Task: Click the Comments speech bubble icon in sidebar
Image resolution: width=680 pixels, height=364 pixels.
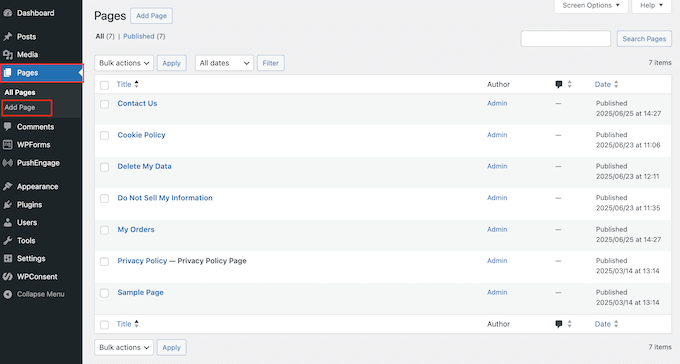Action: tap(7, 127)
